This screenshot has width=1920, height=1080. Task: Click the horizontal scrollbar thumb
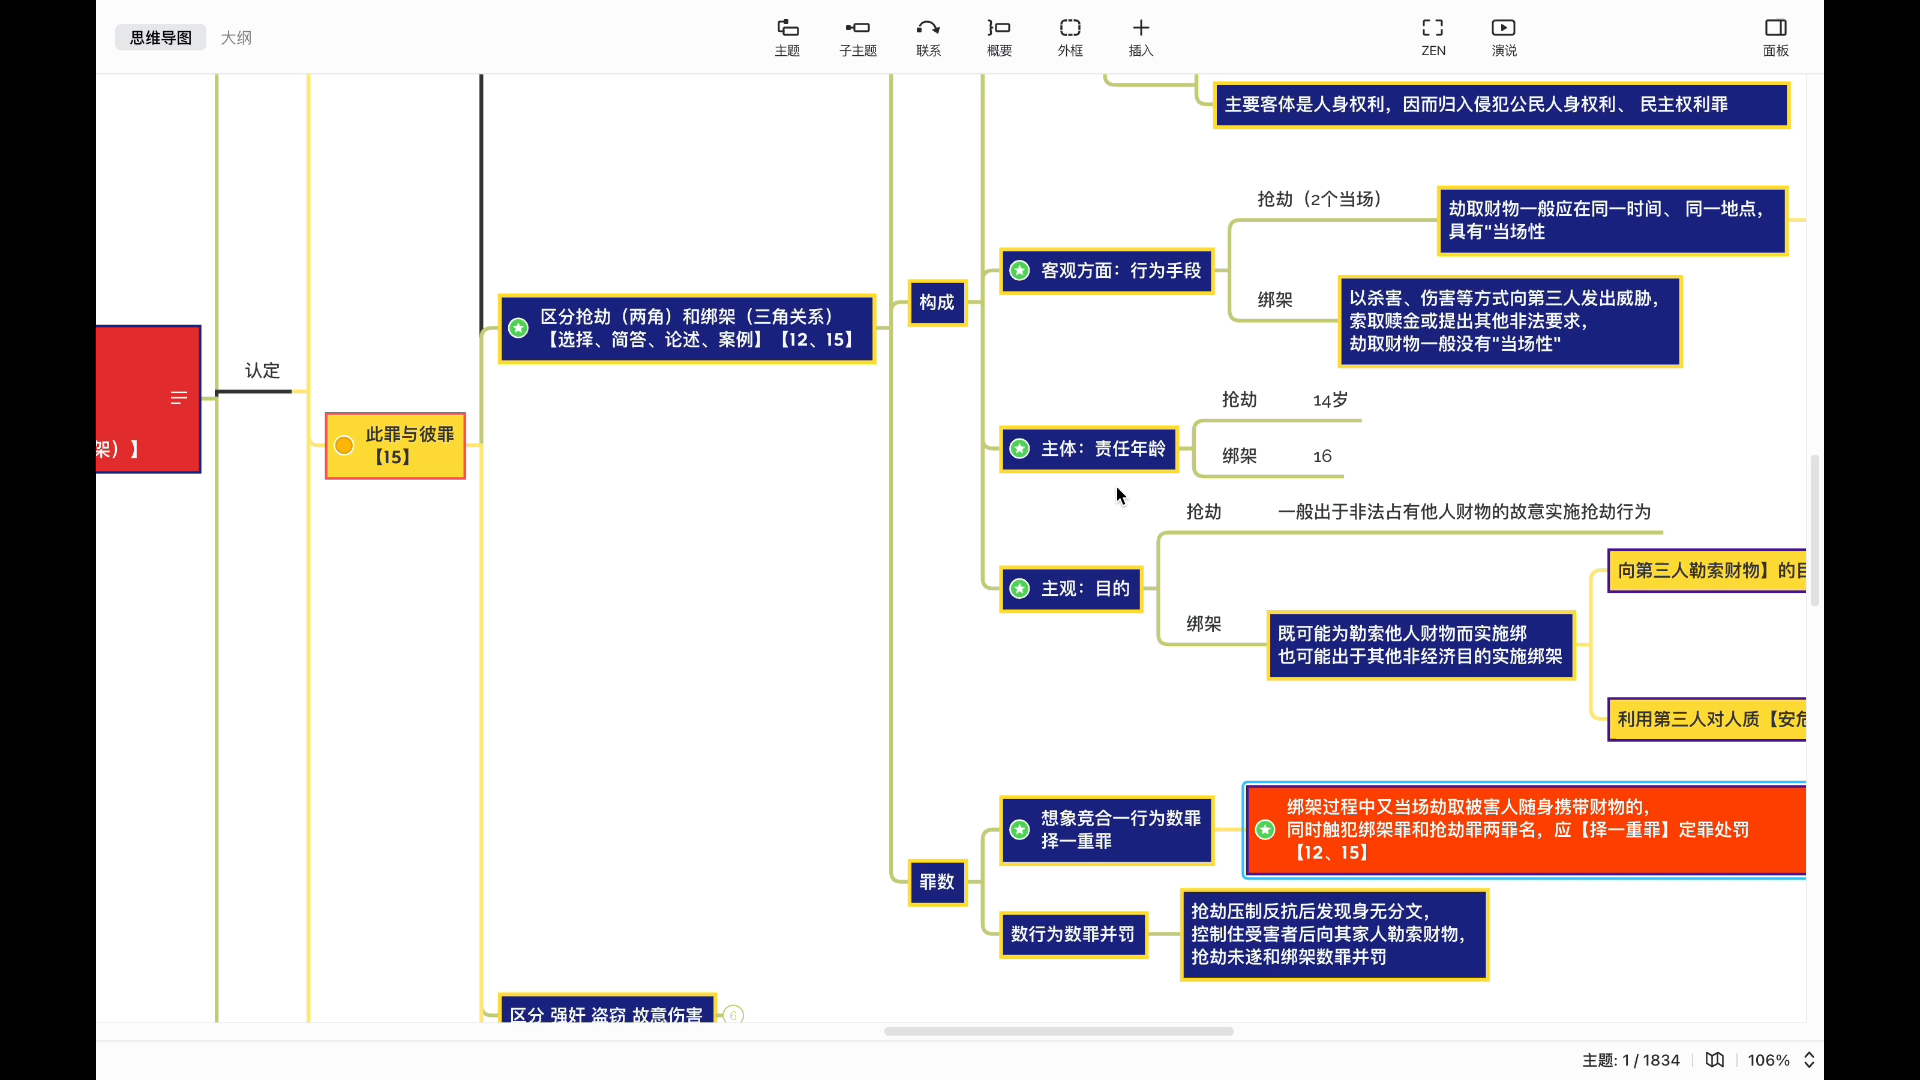1058,1031
